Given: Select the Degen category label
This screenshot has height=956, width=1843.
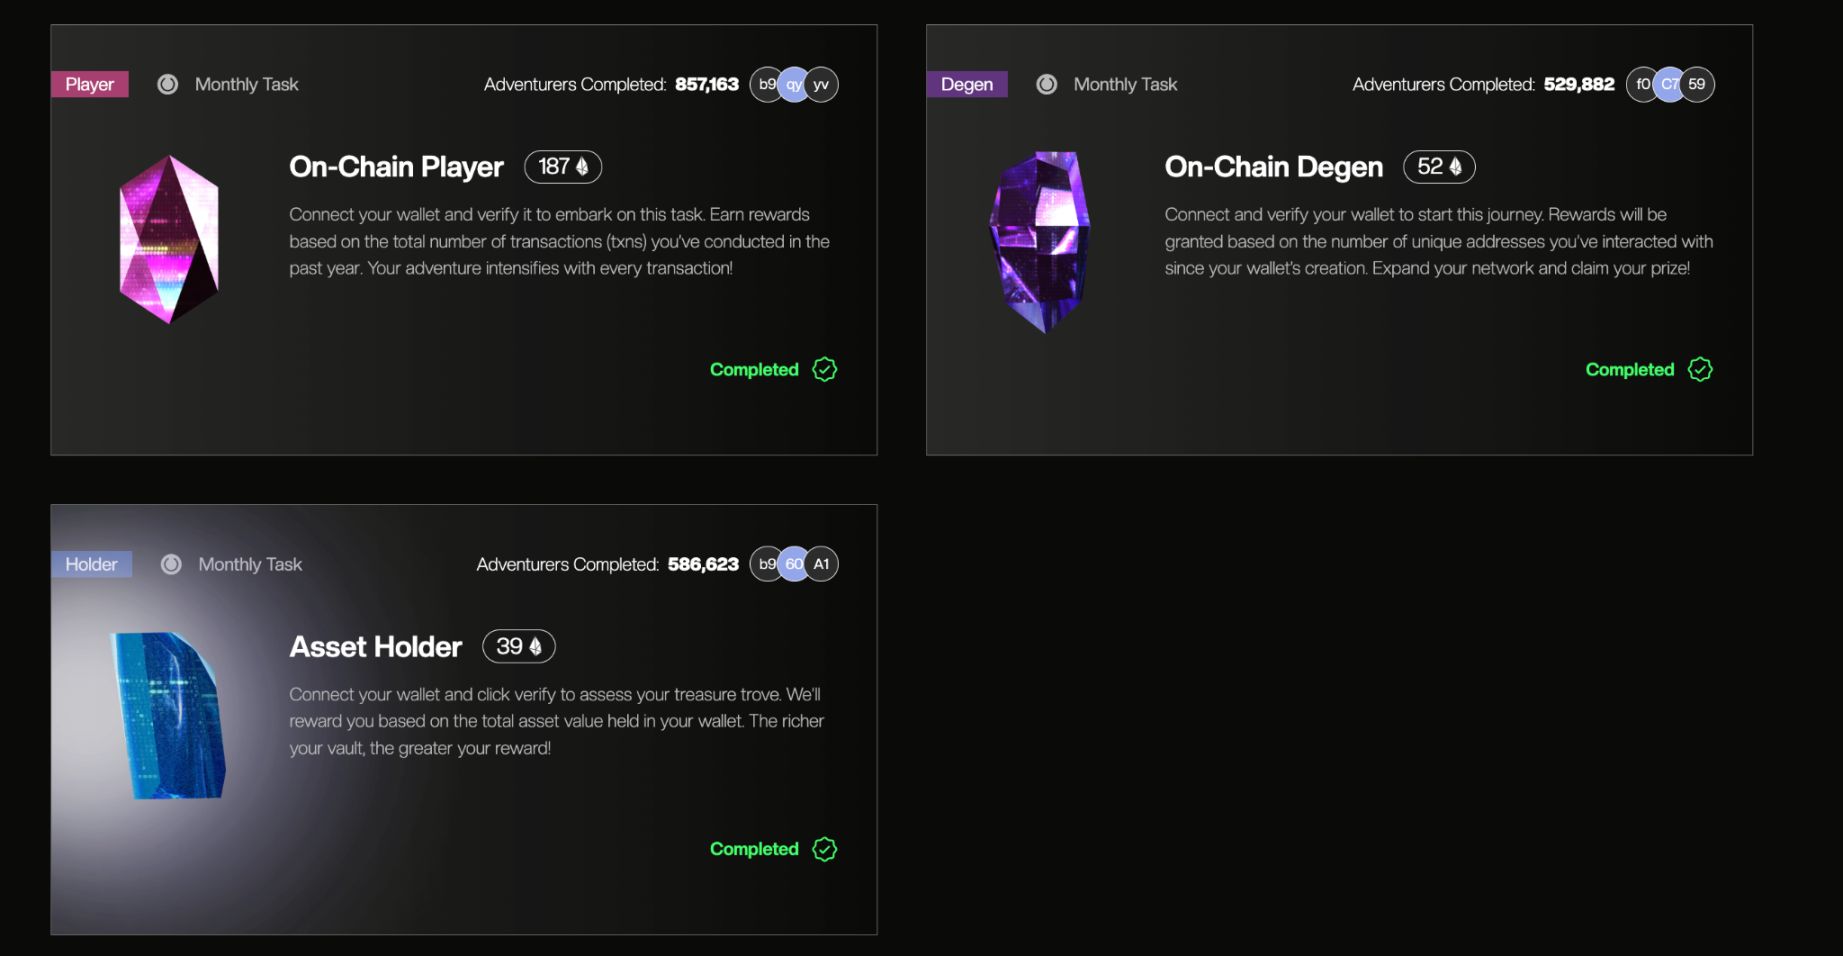Looking at the screenshot, I should pos(966,84).
